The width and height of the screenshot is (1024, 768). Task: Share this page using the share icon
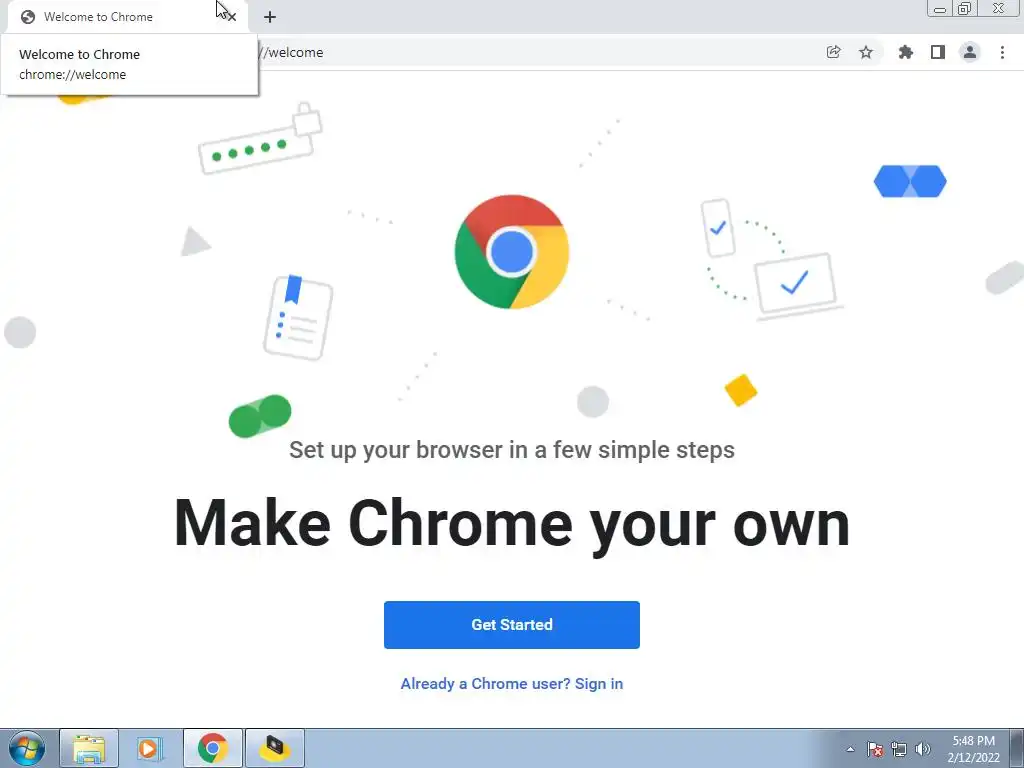click(833, 52)
